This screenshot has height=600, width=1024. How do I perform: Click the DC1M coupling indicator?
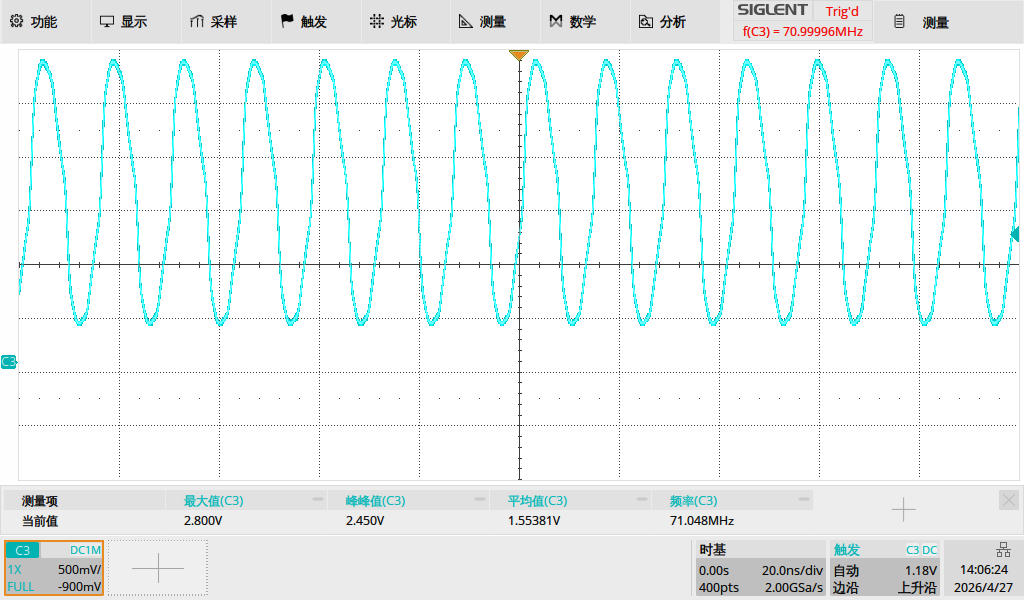(85, 550)
